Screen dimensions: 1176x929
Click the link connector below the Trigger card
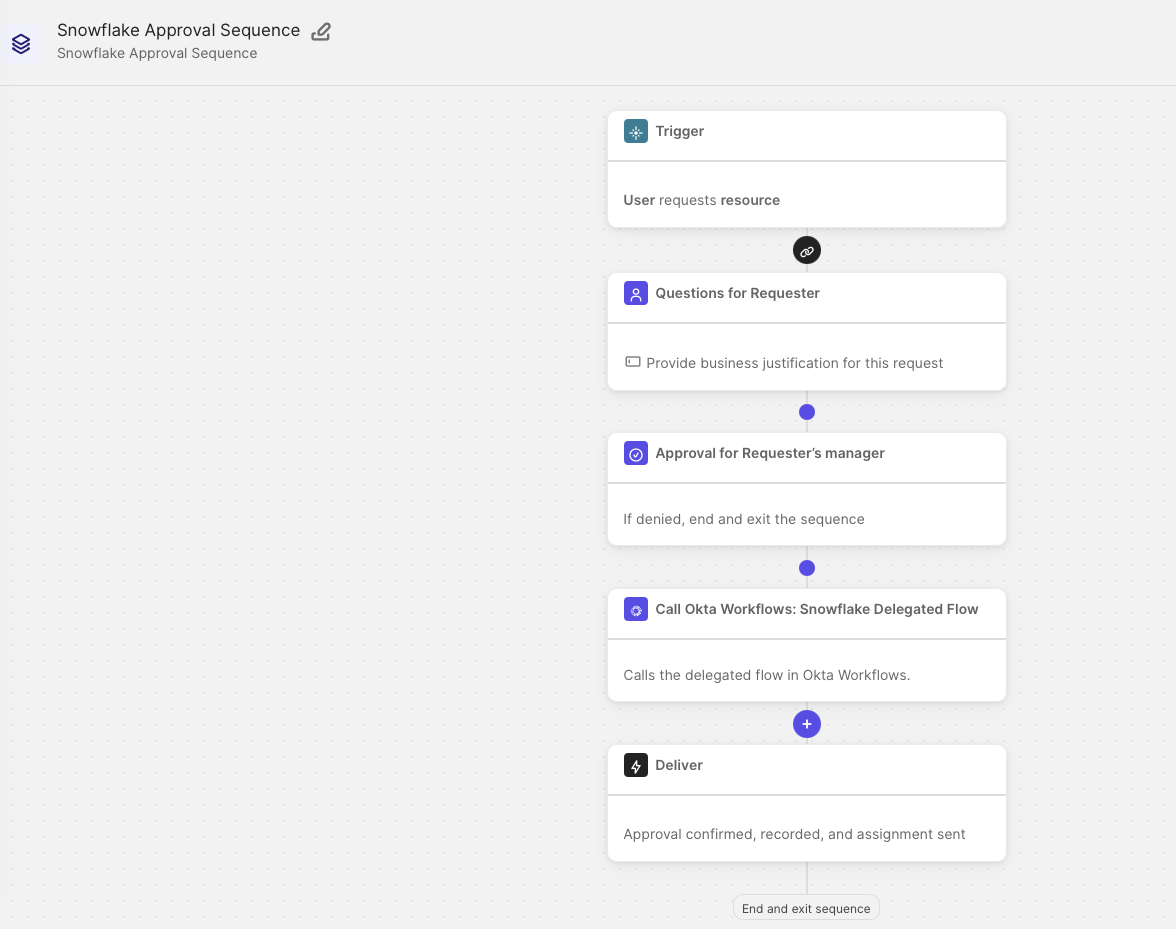click(806, 250)
